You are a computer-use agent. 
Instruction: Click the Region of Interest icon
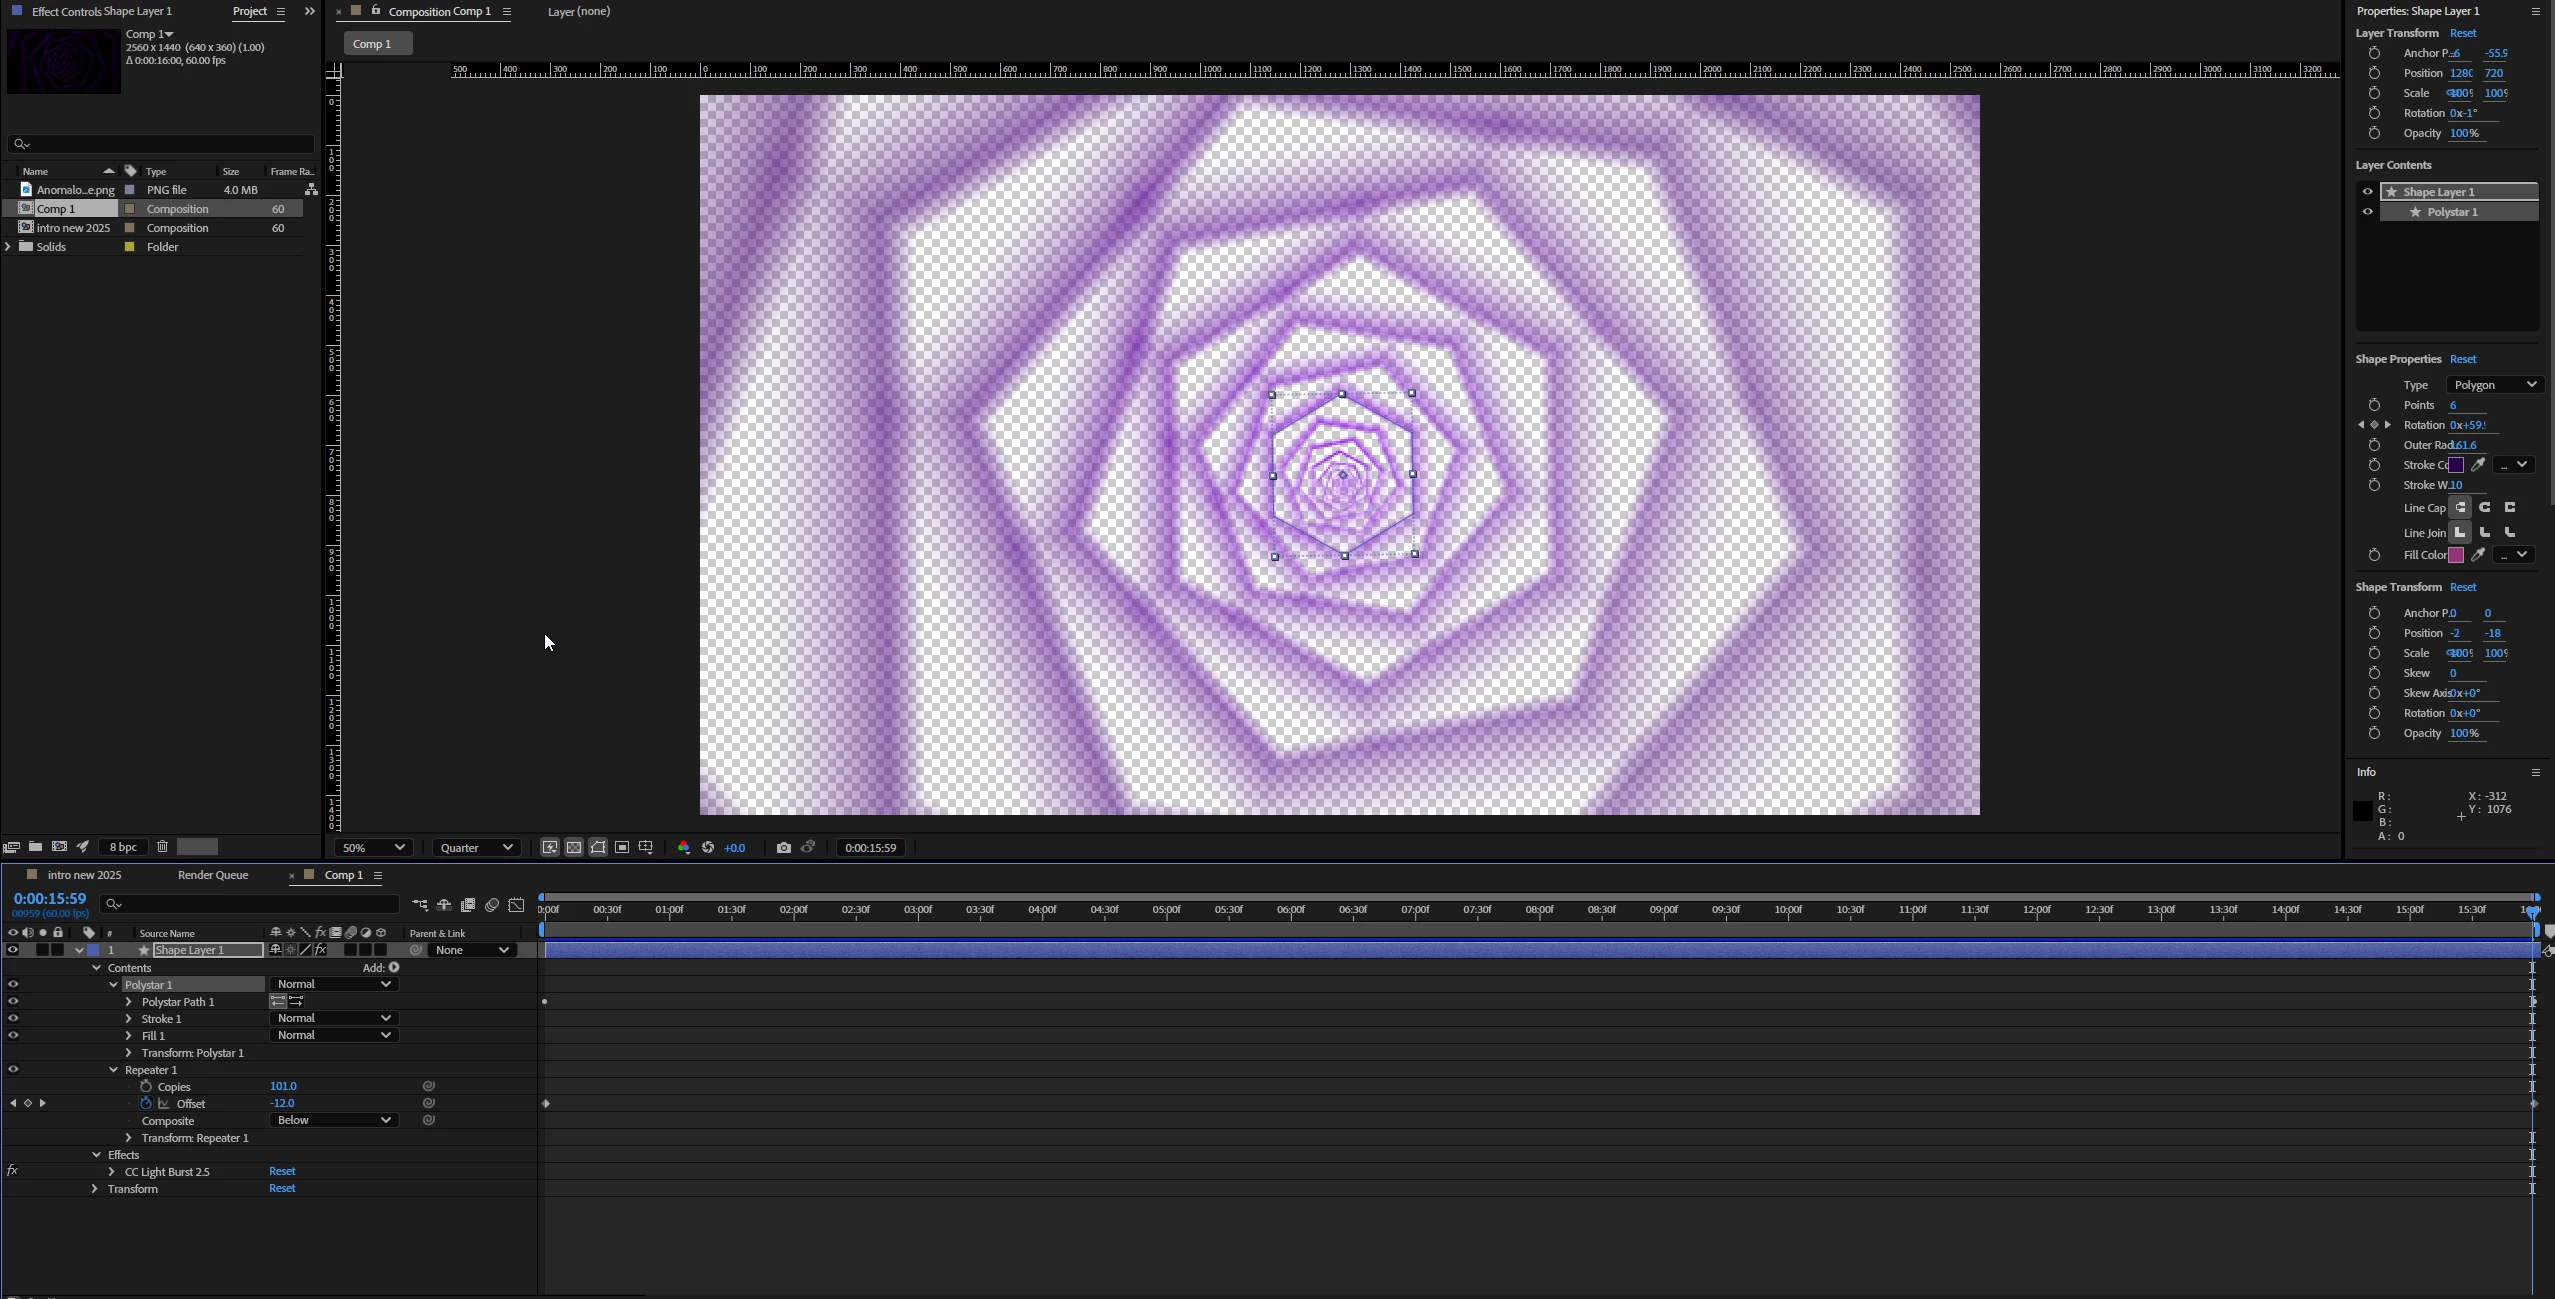[622, 848]
